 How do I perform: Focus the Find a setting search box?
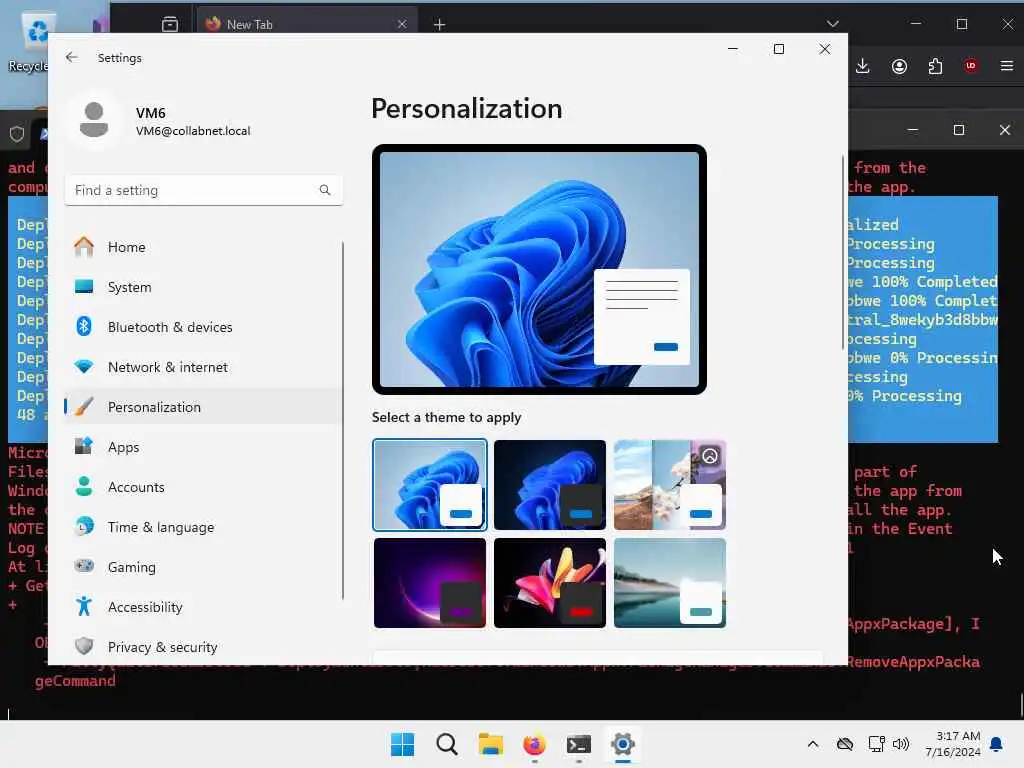tap(204, 190)
